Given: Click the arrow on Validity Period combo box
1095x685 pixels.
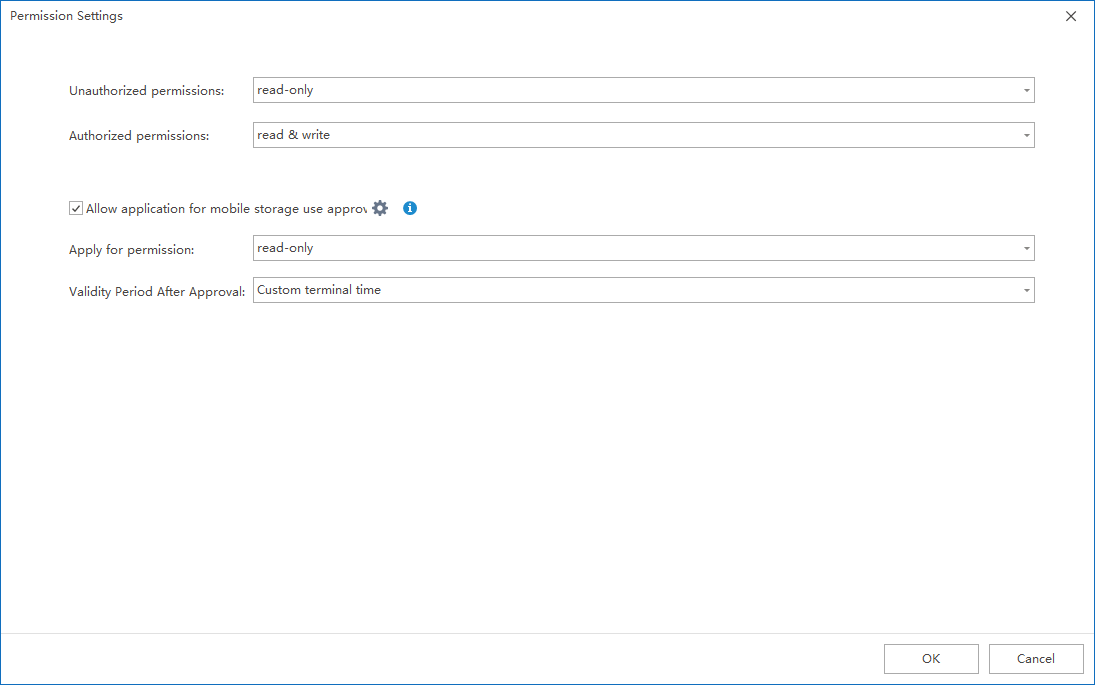Looking at the screenshot, I should [x=1026, y=291].
